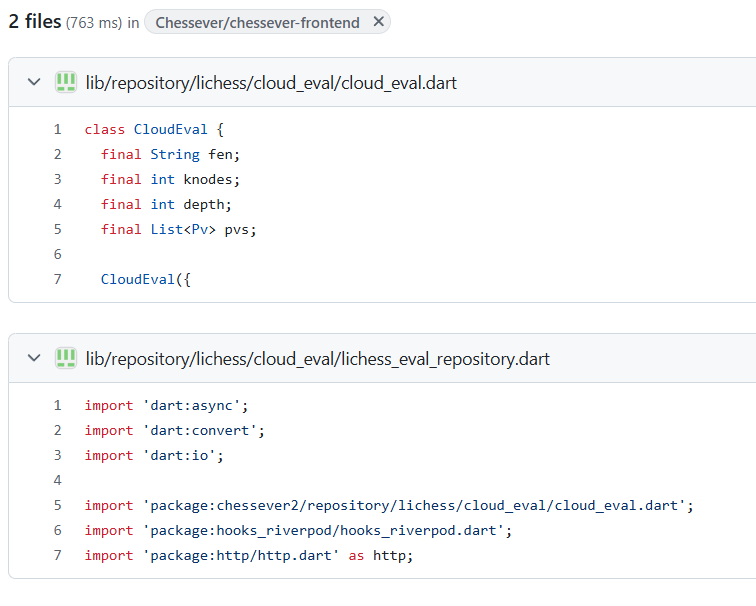Open file lib/repository/lichess/cloud_eval/lichess_eval_repository.dart
The width and height of the screenshot is (756, 606).
[x=318, y=359]
